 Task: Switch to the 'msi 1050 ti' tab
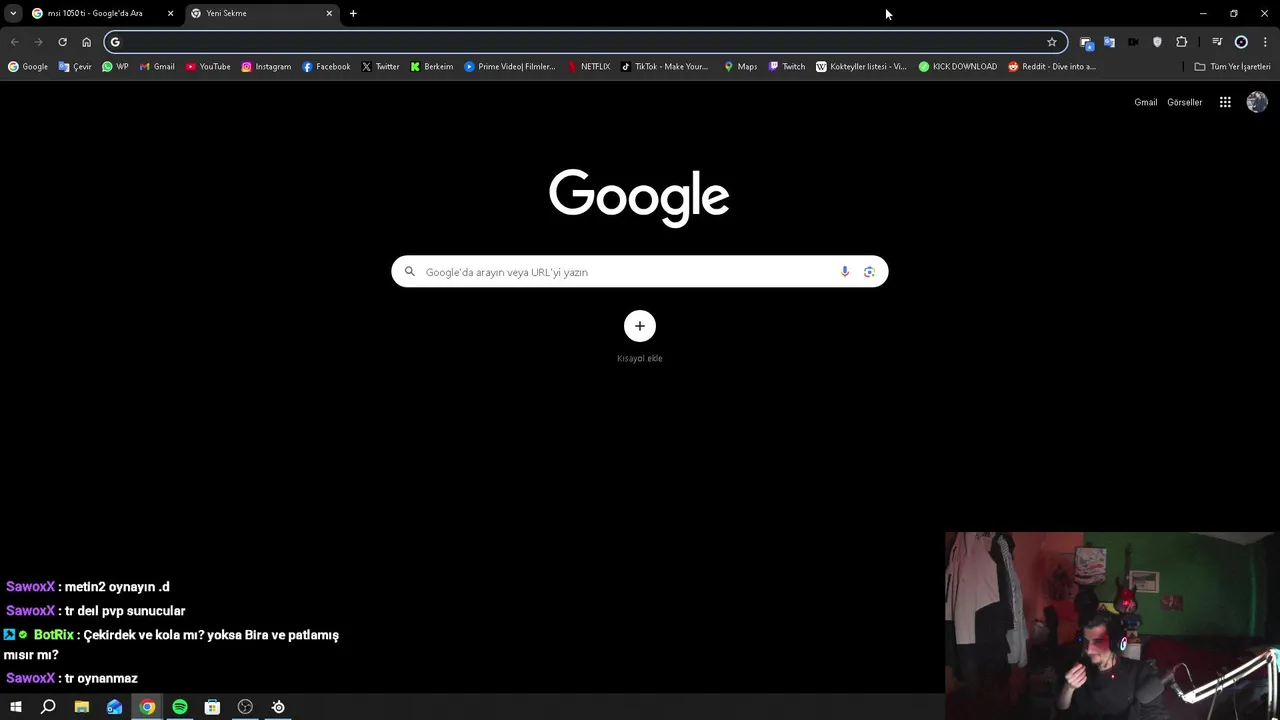click(95, 13)
